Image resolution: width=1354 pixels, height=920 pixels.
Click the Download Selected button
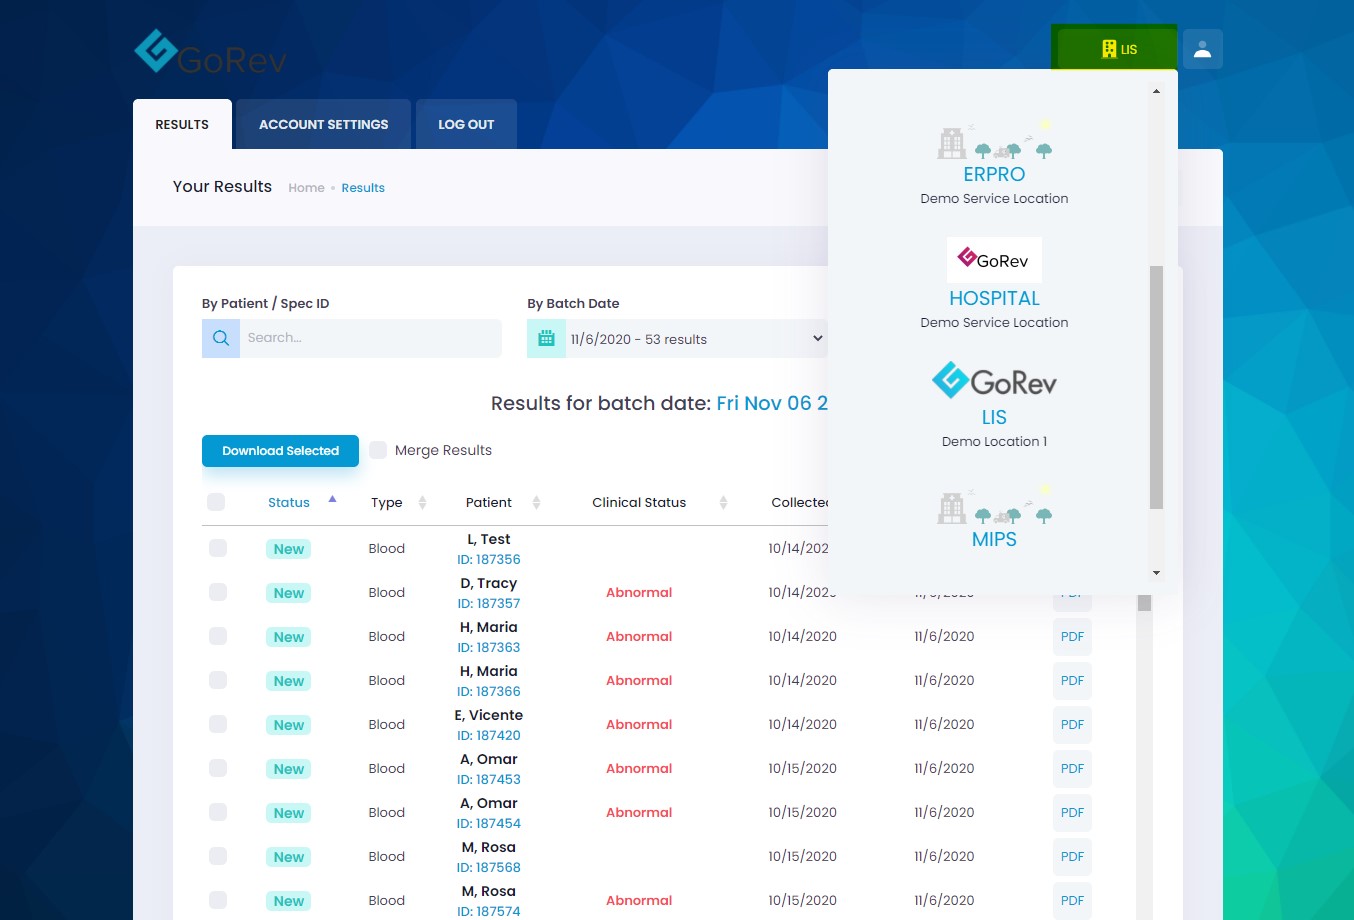click(280, 451)
